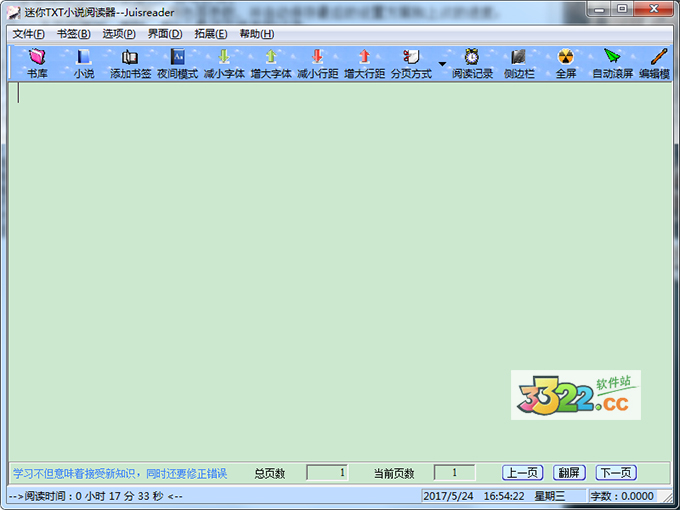Open the 书签(B) menu
The height and width of the screenshot is (510, 680).
74,34
